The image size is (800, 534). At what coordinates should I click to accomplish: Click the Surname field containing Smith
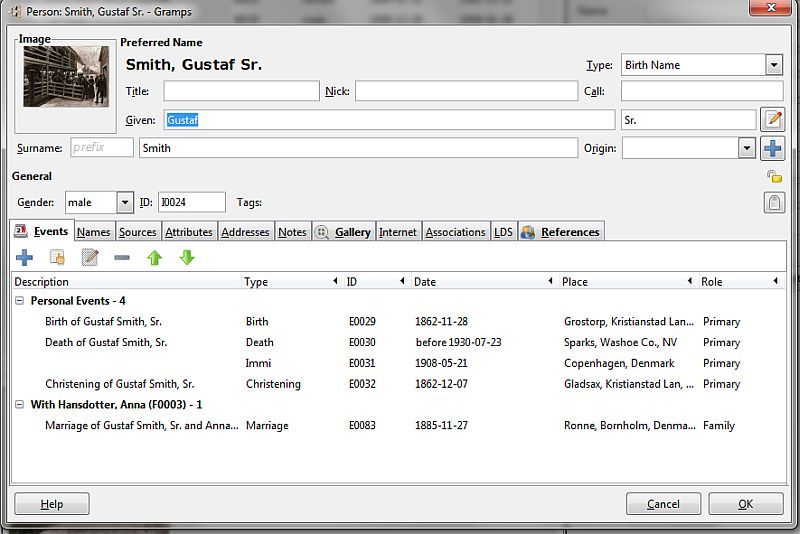pos(359,148)
